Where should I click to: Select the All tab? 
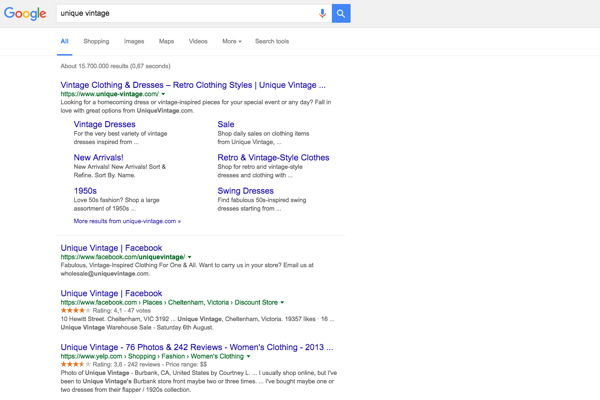tap(64, 41)
